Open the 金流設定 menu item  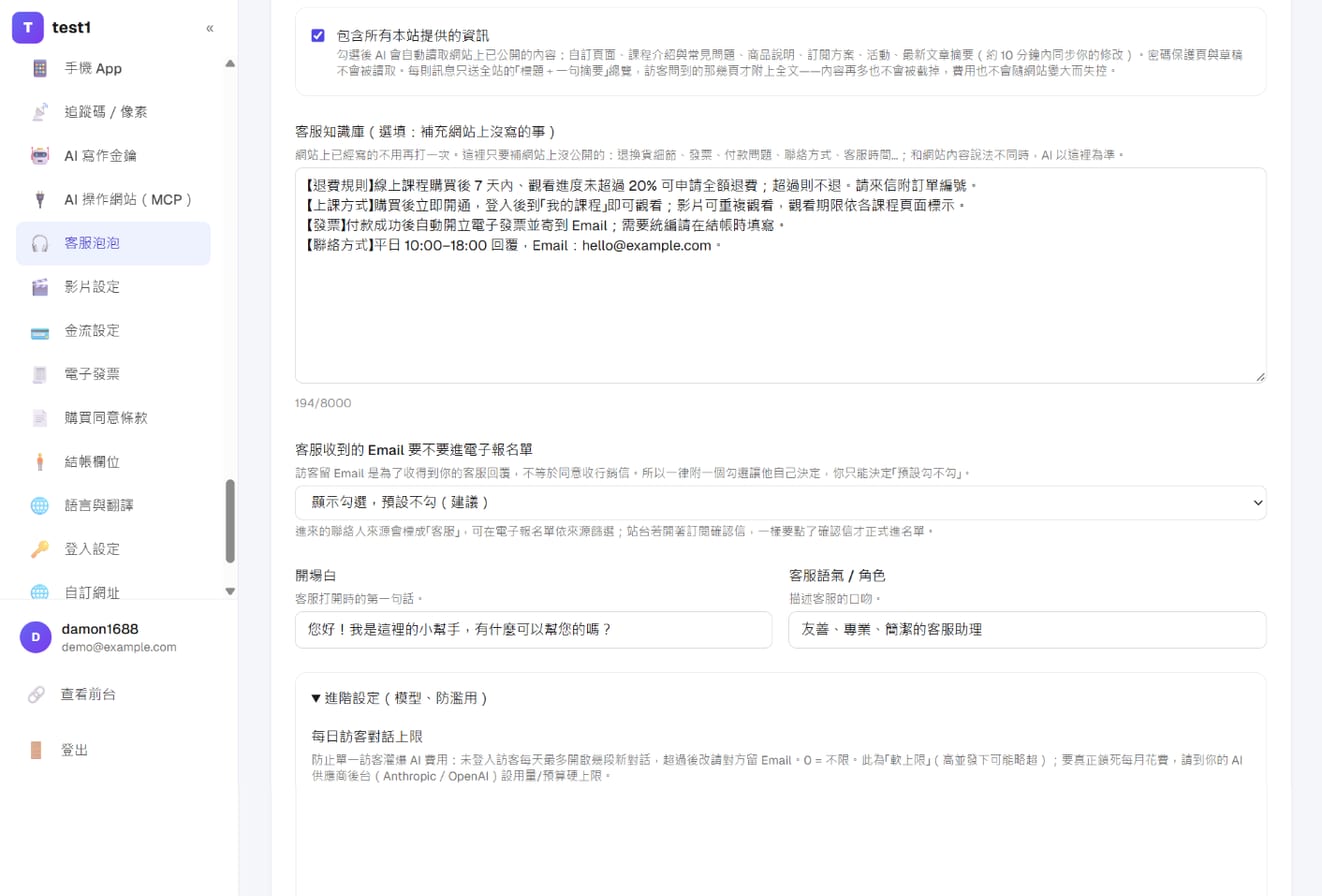tap(113, 330)
